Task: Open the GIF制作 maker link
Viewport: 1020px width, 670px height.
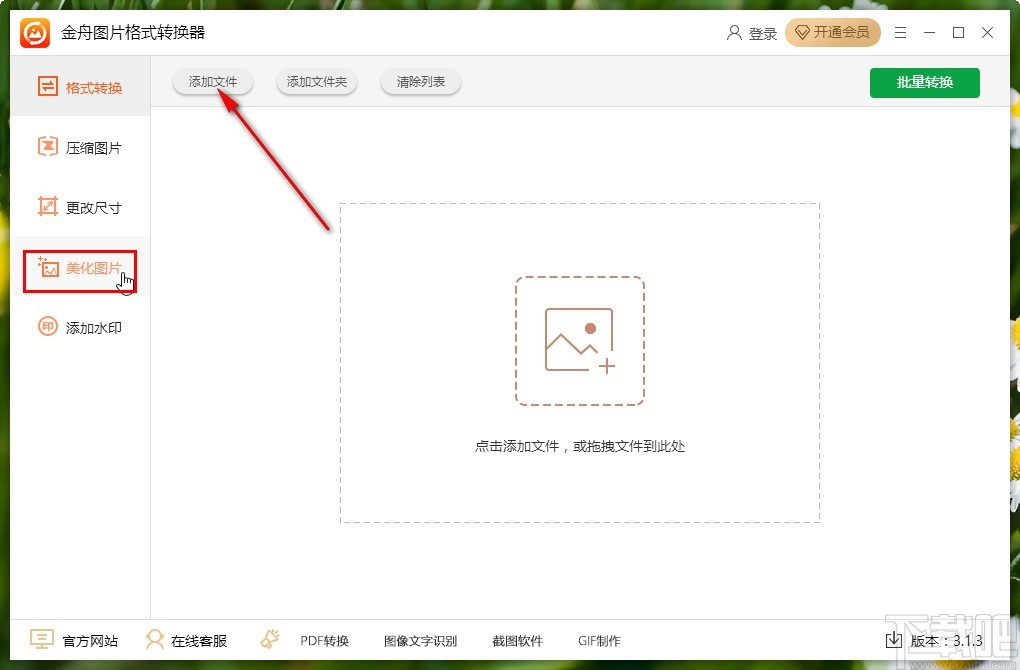Action: point(599,640)
